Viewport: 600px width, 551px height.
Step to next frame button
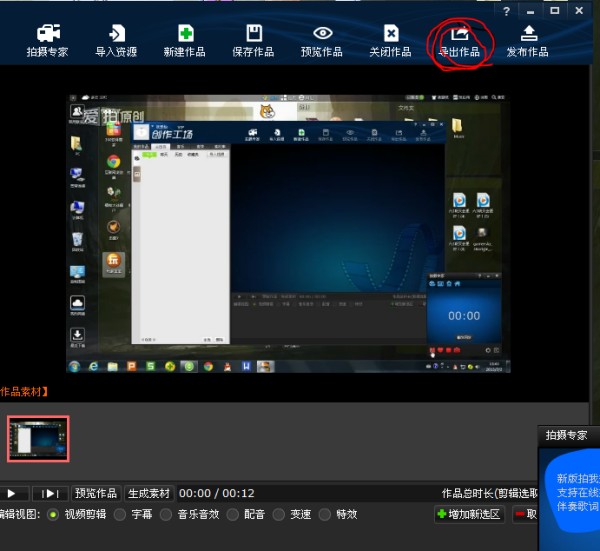click(50, 494)
